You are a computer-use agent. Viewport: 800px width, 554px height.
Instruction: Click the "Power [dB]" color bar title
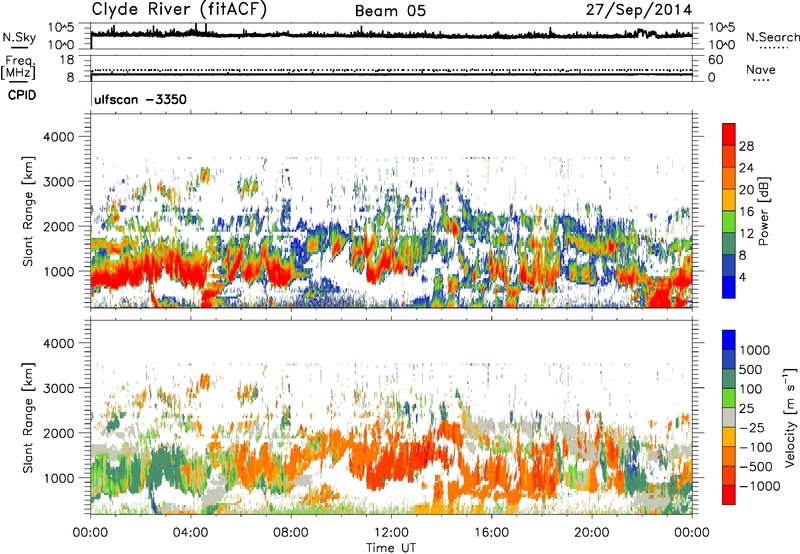(763, 211)
